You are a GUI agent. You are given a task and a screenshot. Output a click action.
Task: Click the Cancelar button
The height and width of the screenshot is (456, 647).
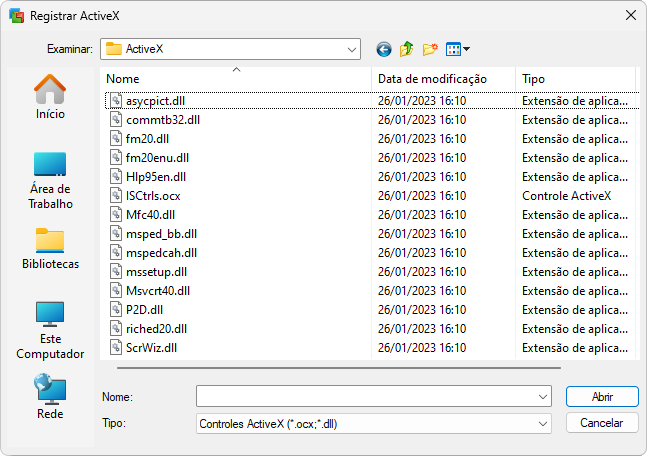point(602,423)
